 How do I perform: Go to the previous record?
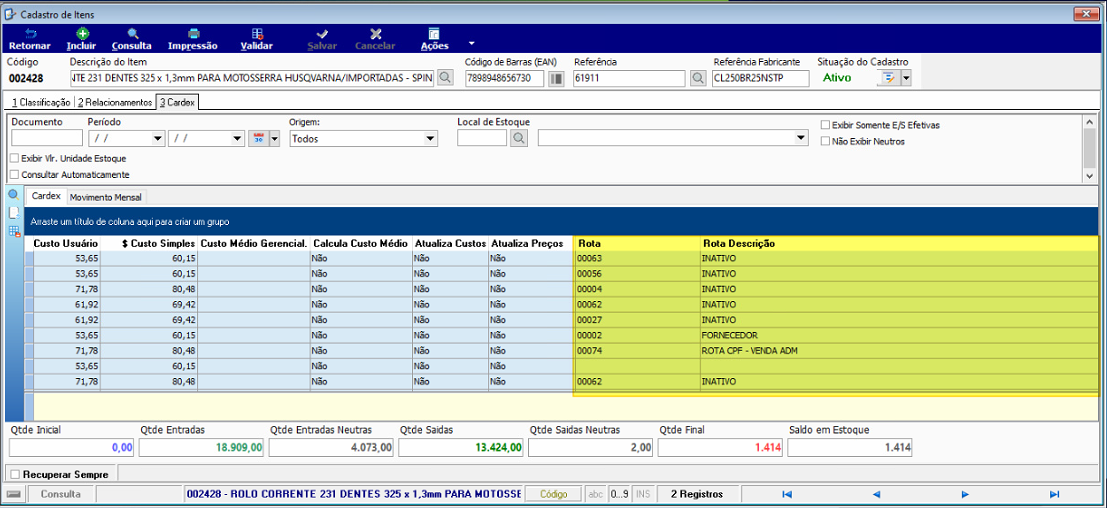876,494
